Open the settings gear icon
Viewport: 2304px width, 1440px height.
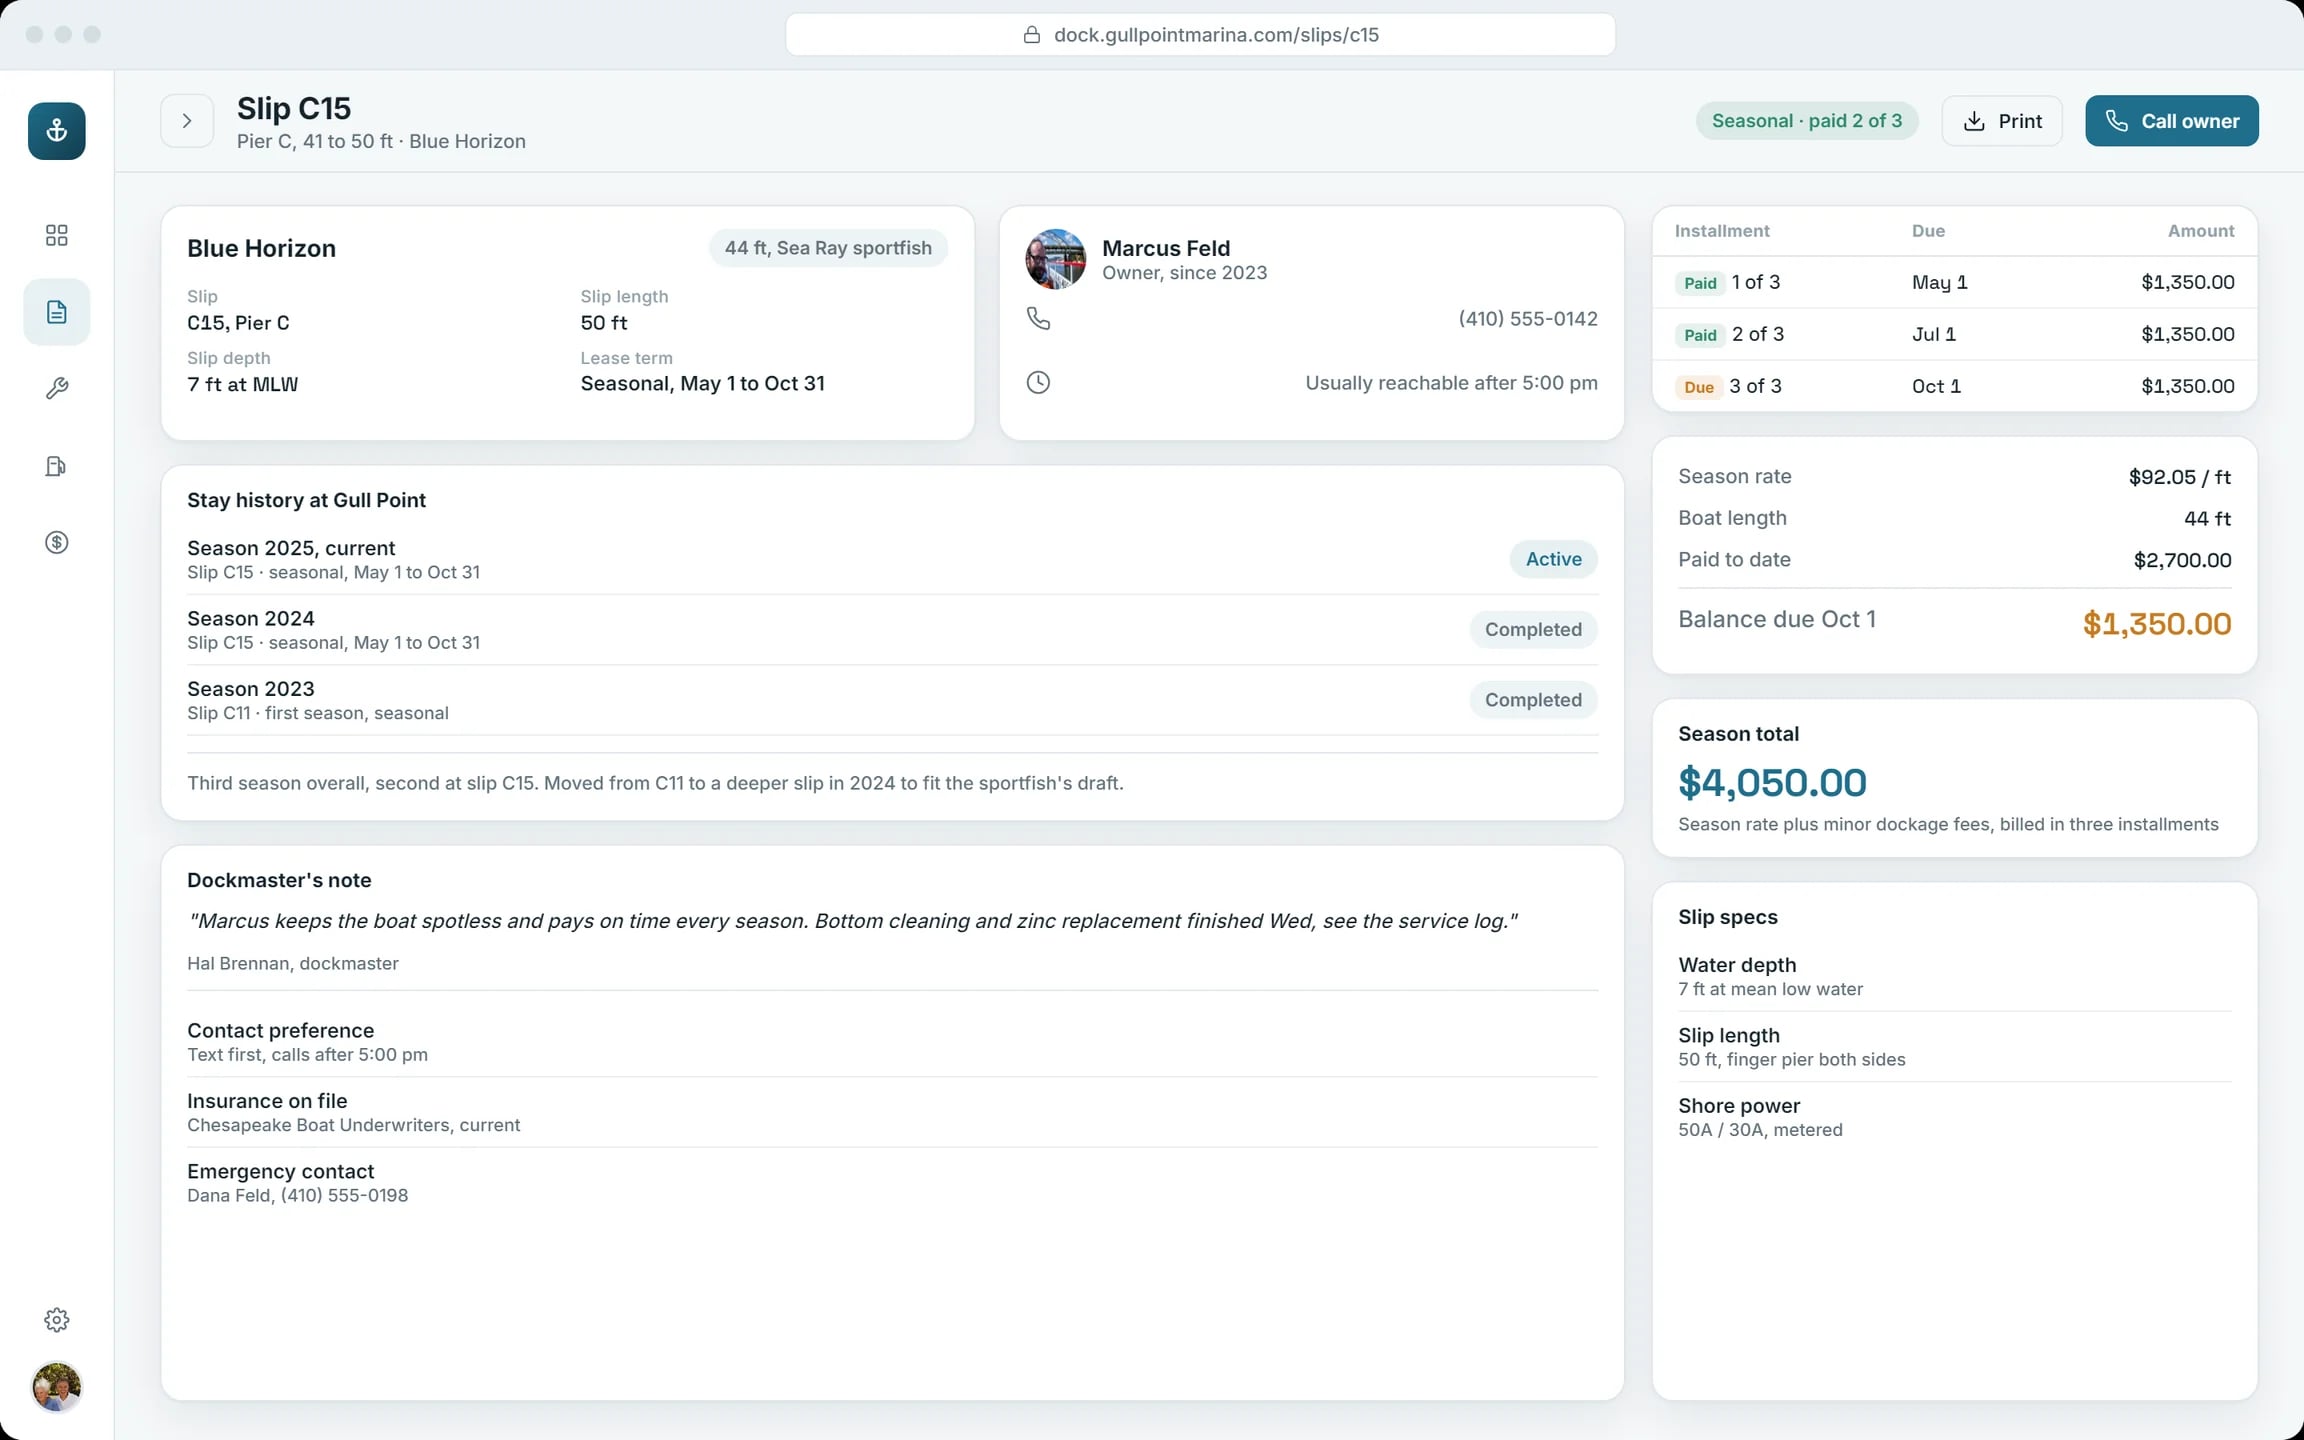[x=56, y=1320]
